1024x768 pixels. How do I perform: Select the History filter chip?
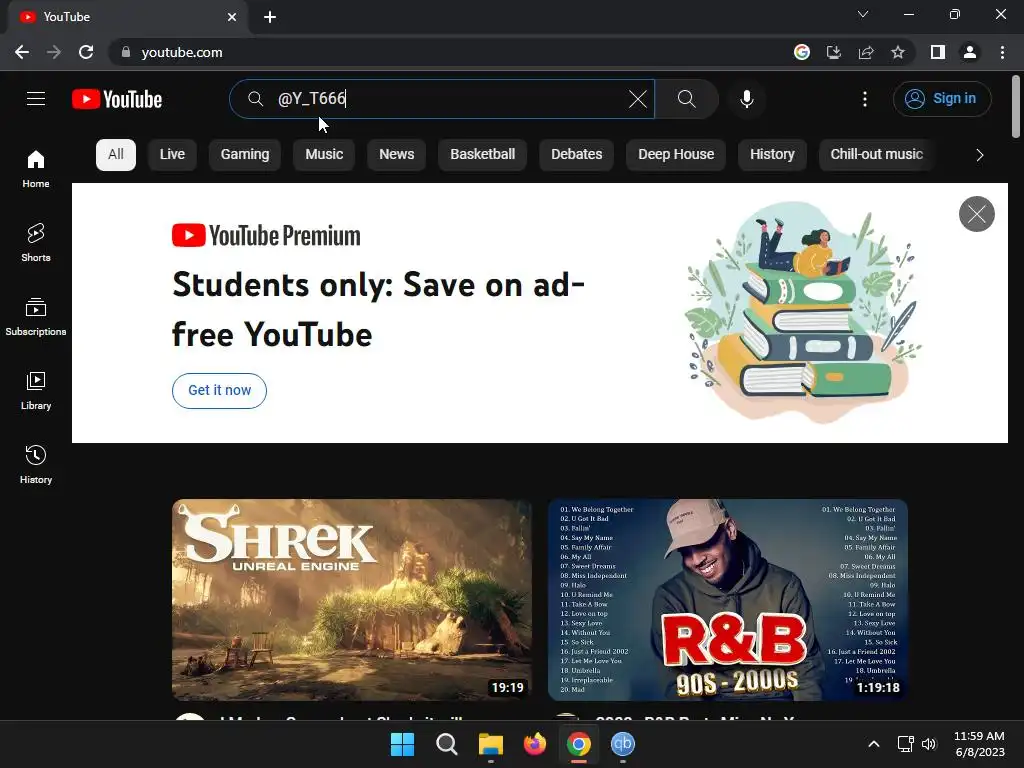772,155
